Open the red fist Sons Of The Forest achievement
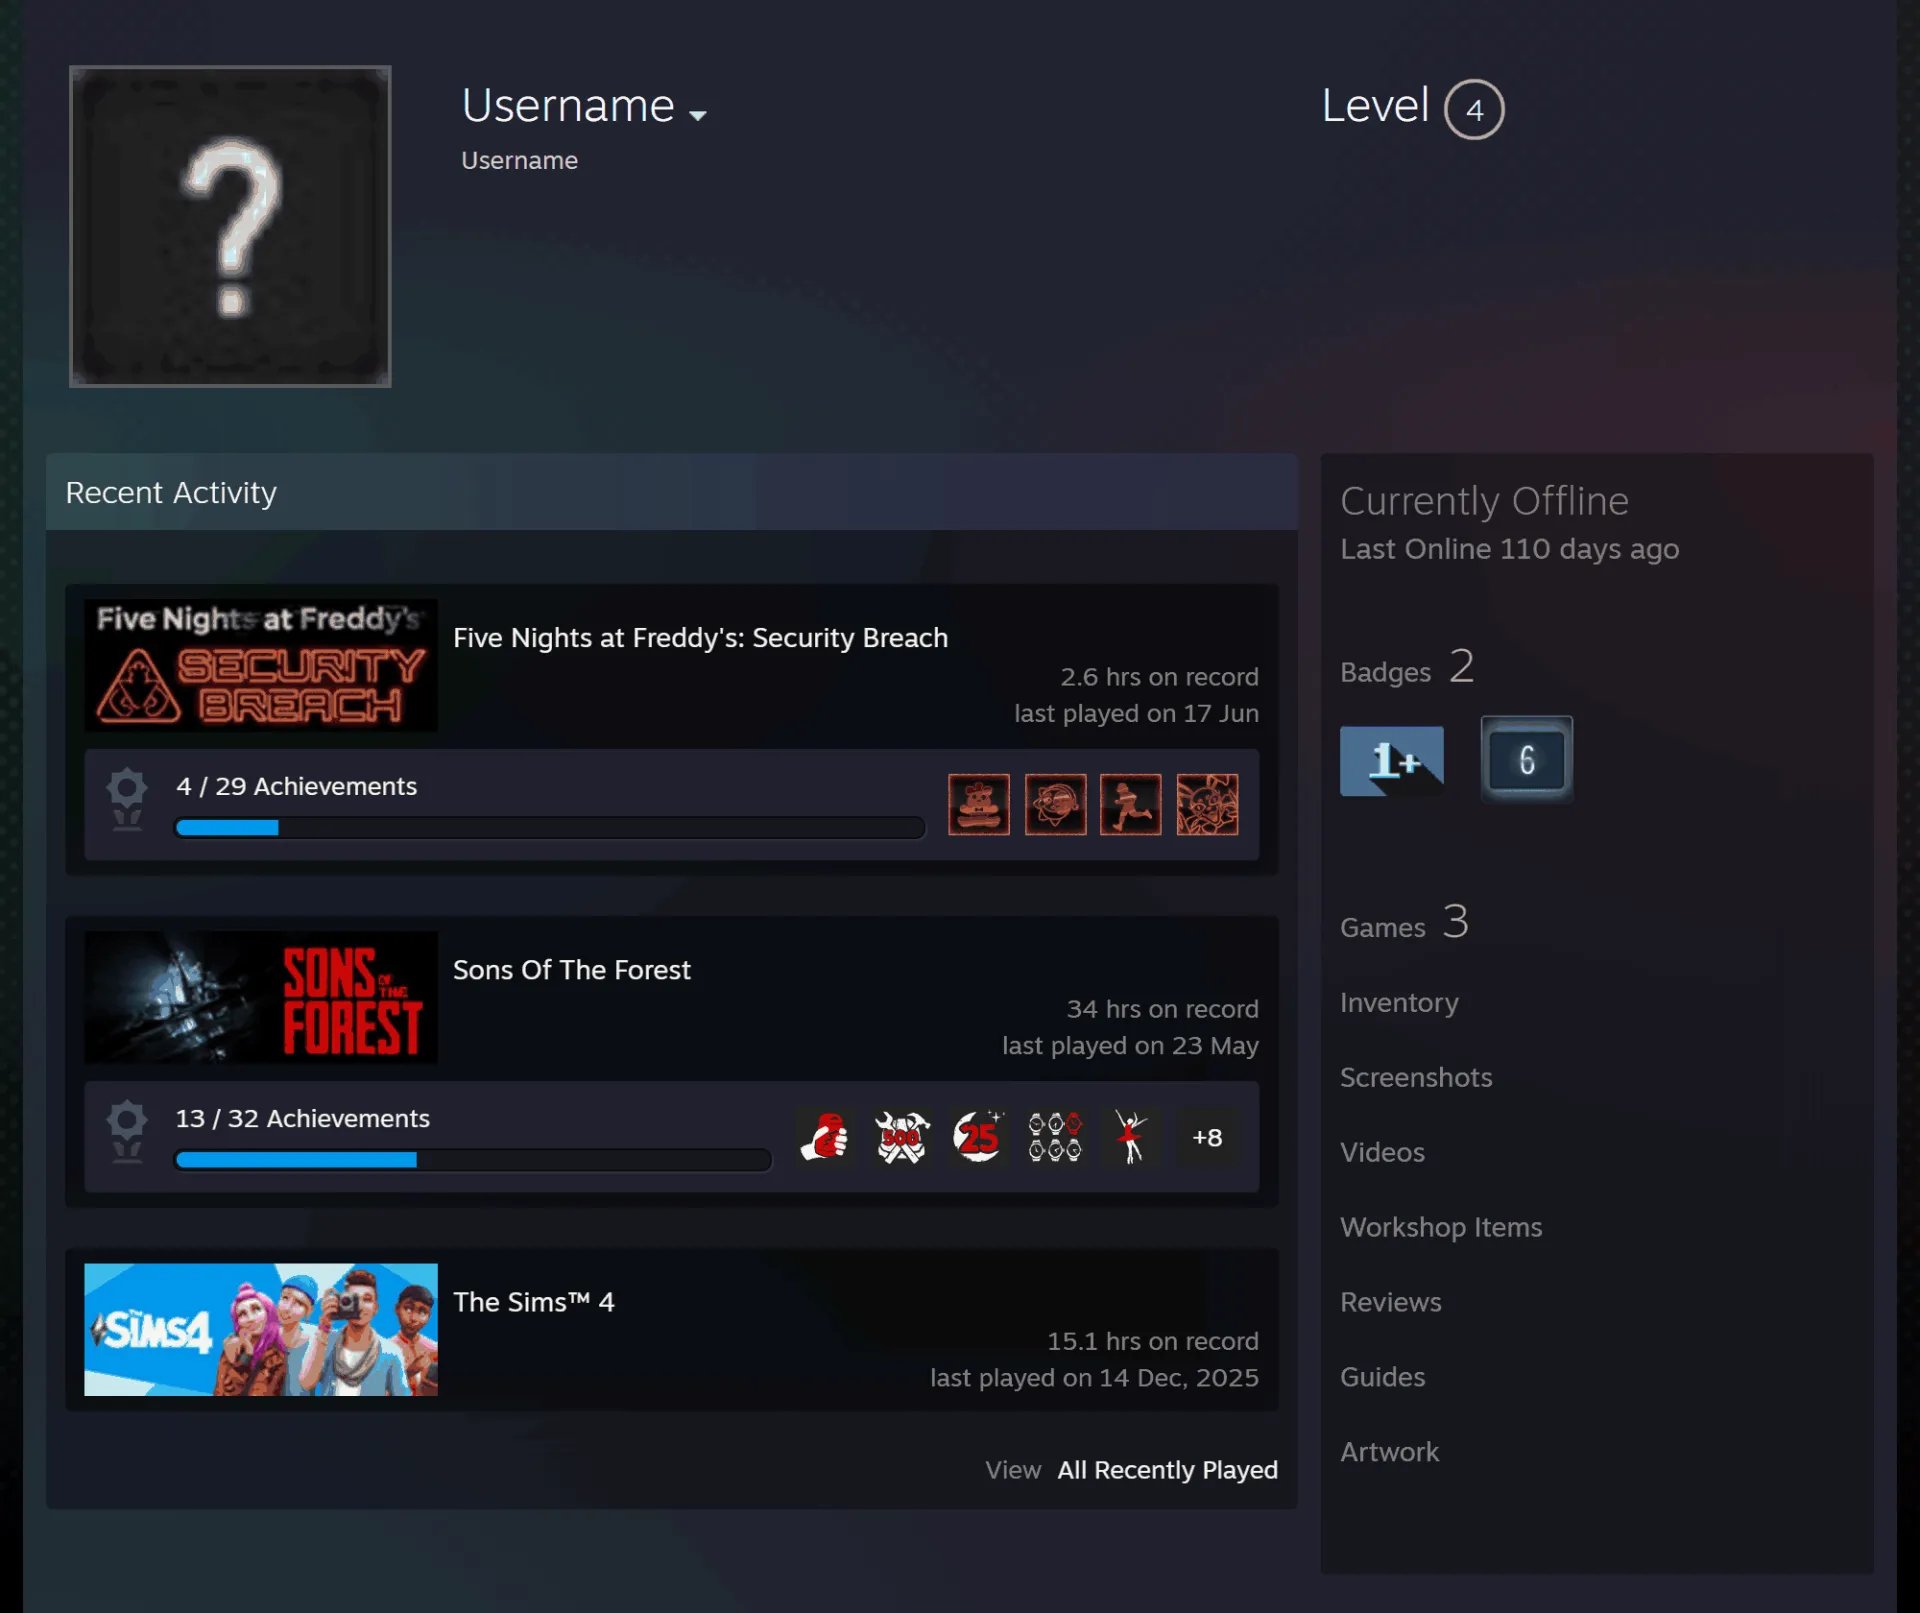The width and height of the screenshot is (1920, 1613). (x=825, y=1137)
